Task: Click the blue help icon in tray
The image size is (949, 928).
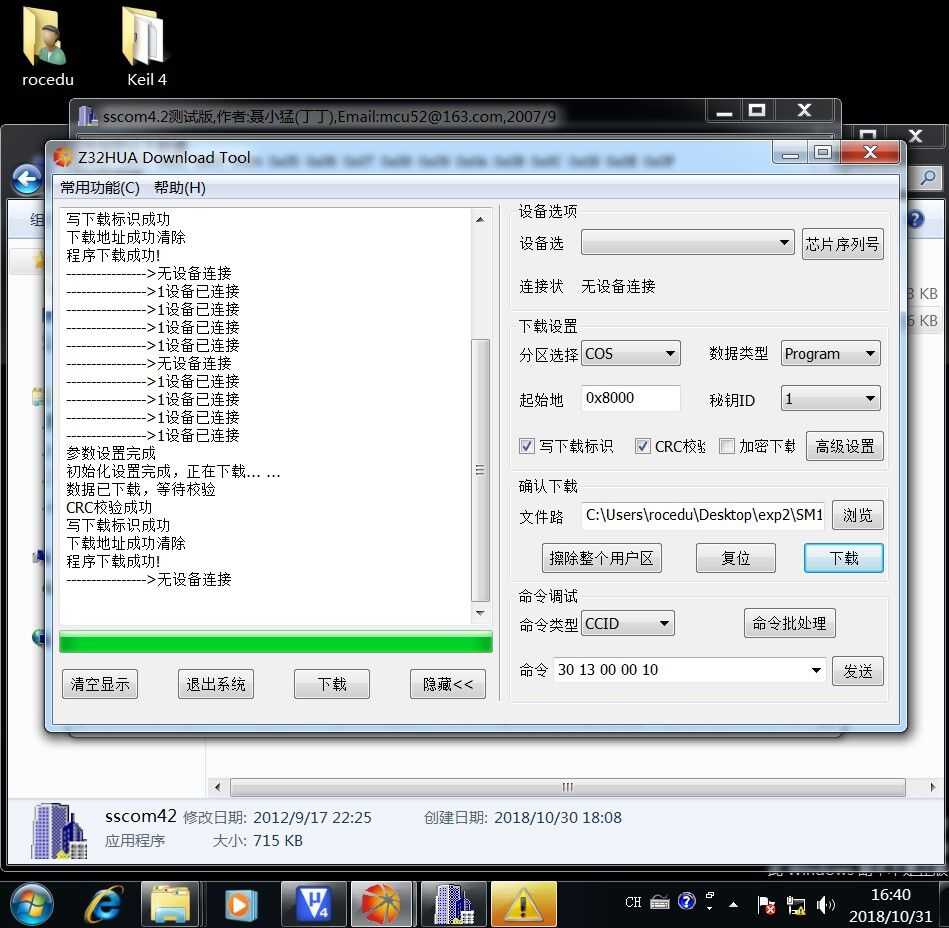Action: 686,901
